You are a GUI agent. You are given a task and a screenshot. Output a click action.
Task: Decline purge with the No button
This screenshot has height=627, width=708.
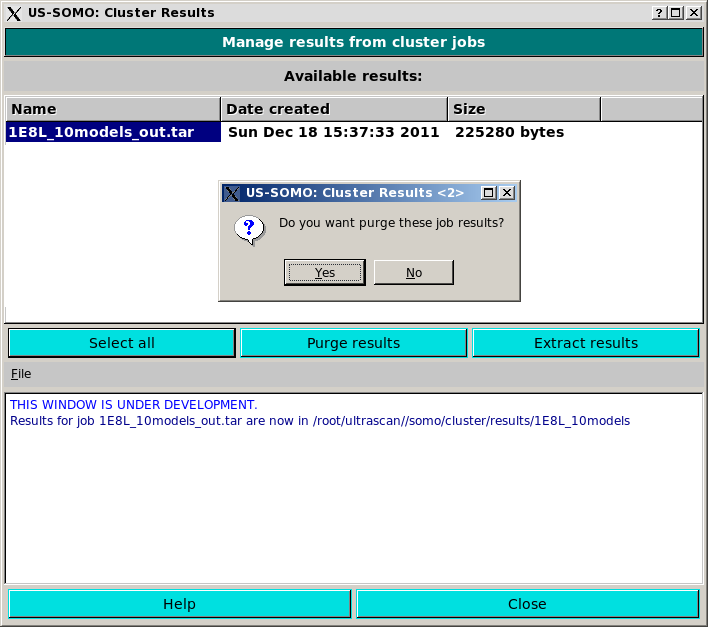coord(414,272)
